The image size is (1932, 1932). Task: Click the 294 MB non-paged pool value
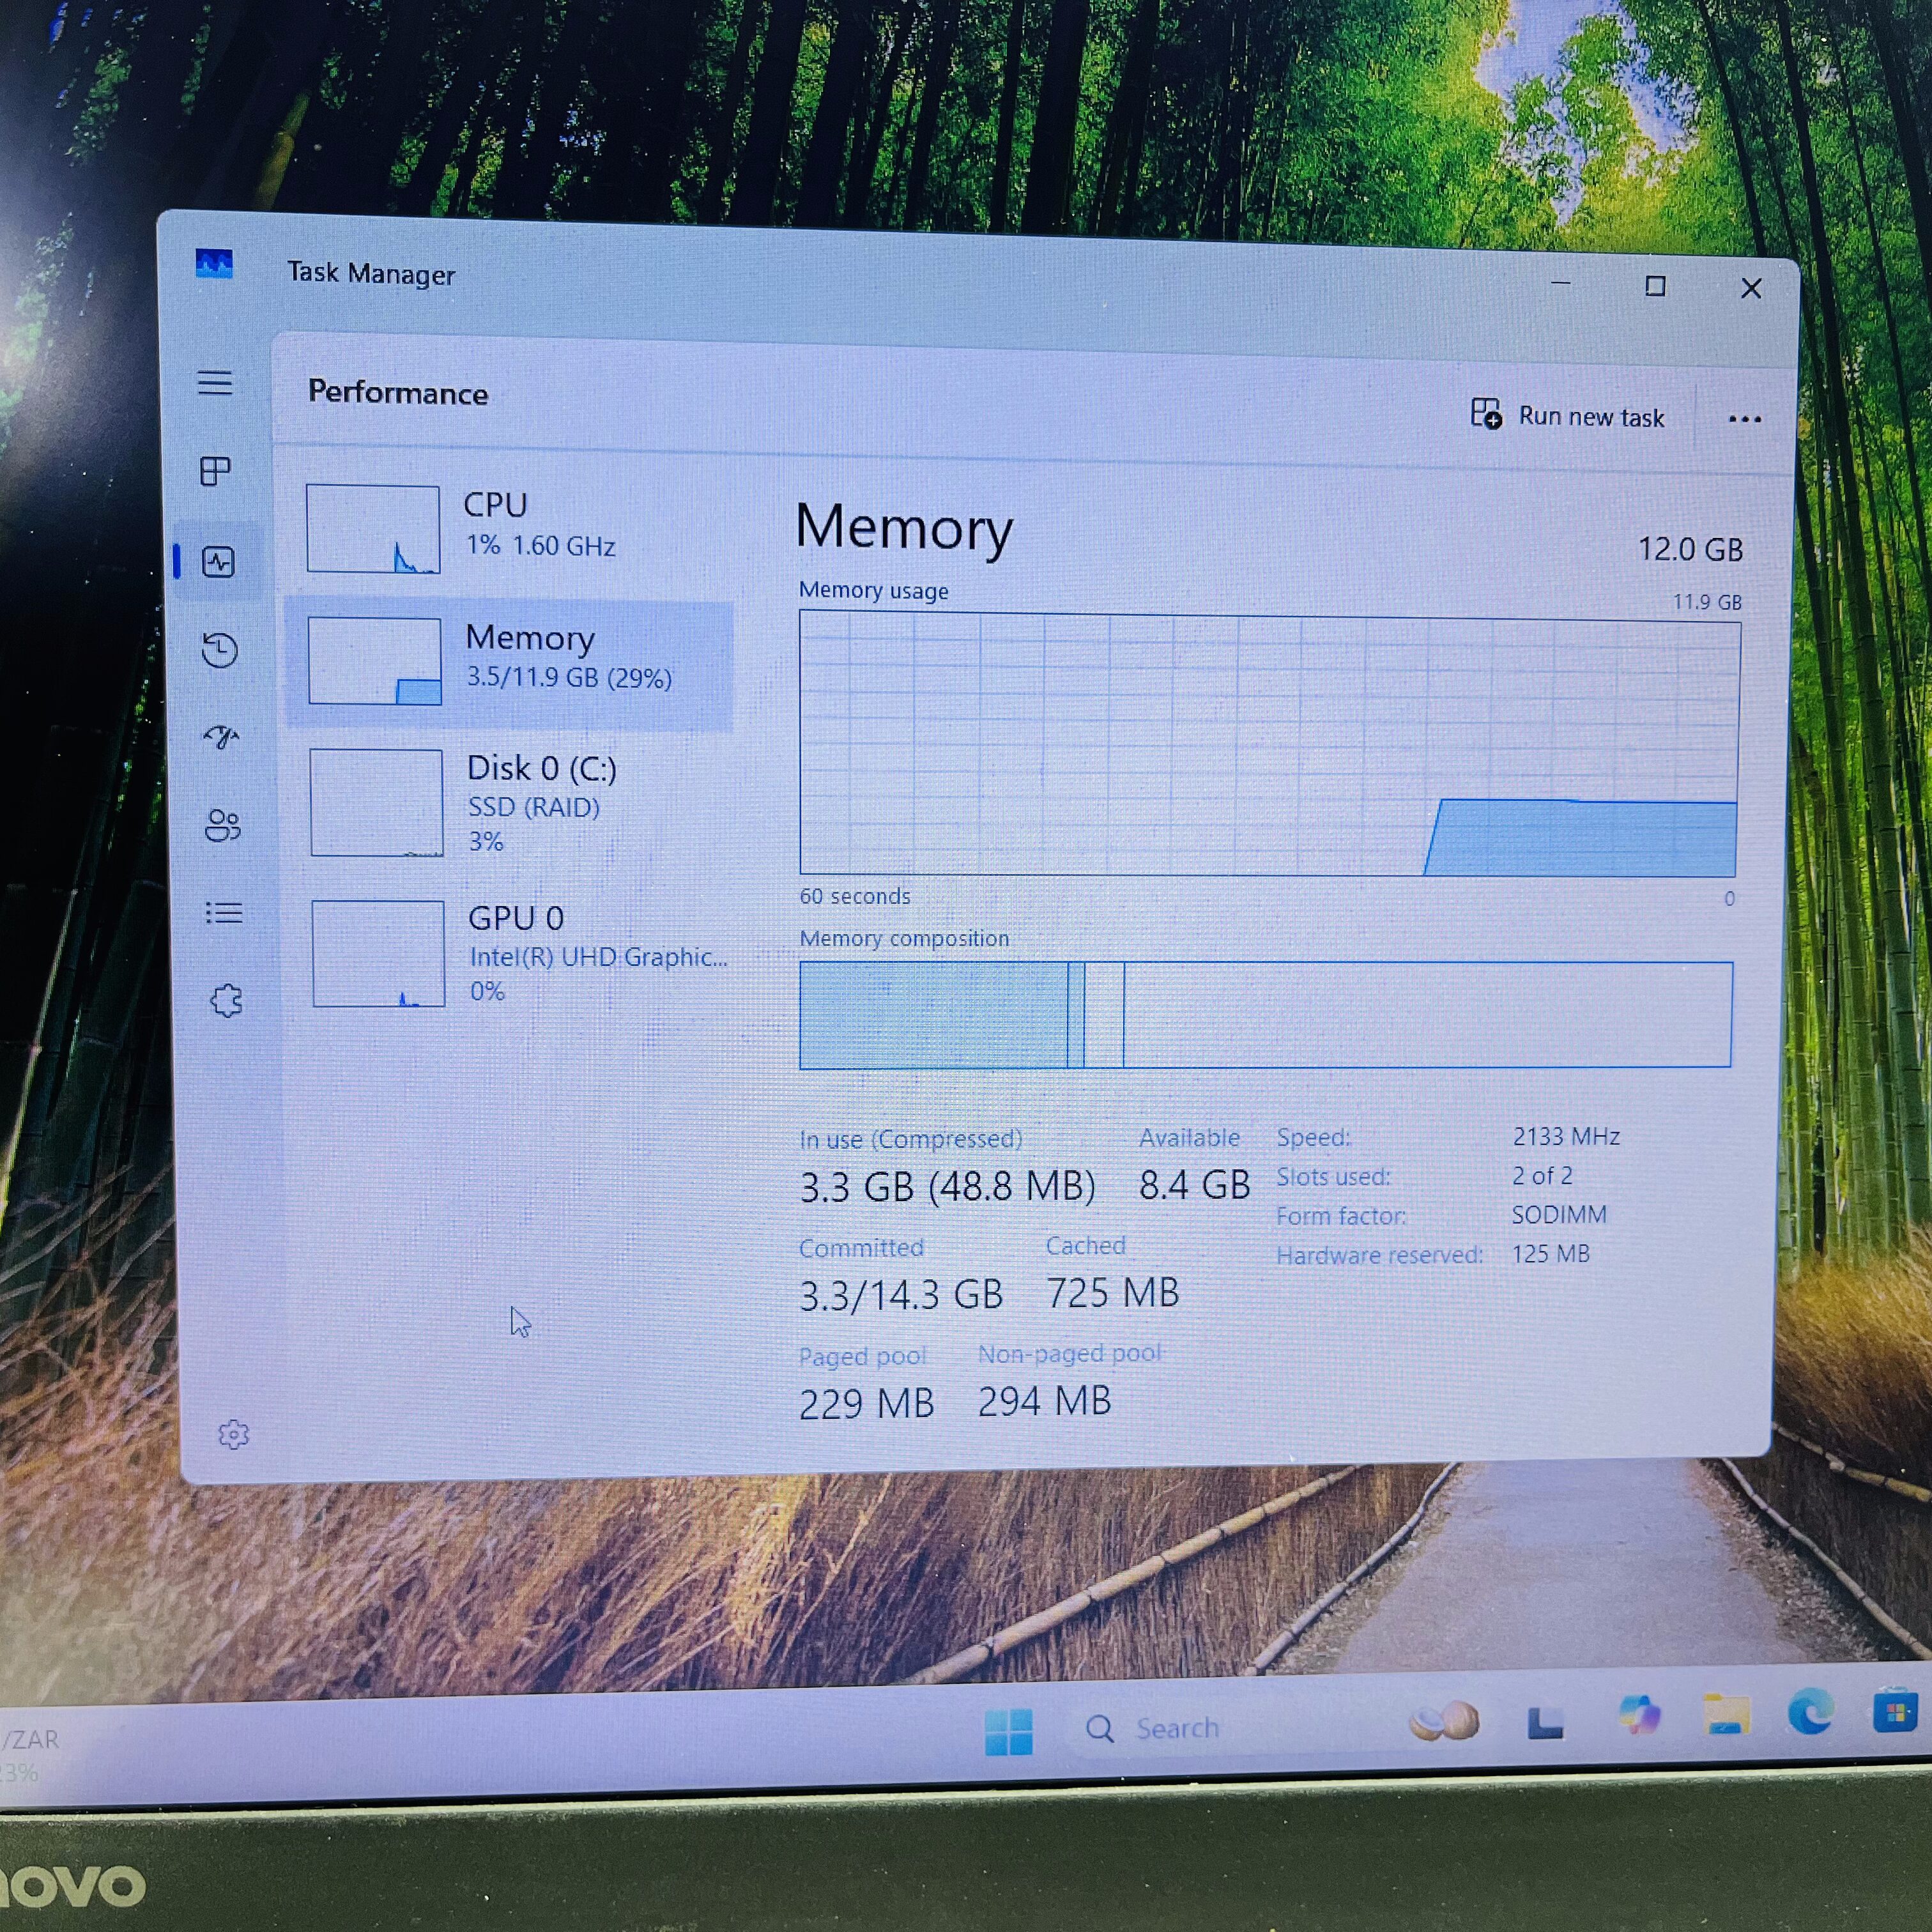pos(1045,1401)
